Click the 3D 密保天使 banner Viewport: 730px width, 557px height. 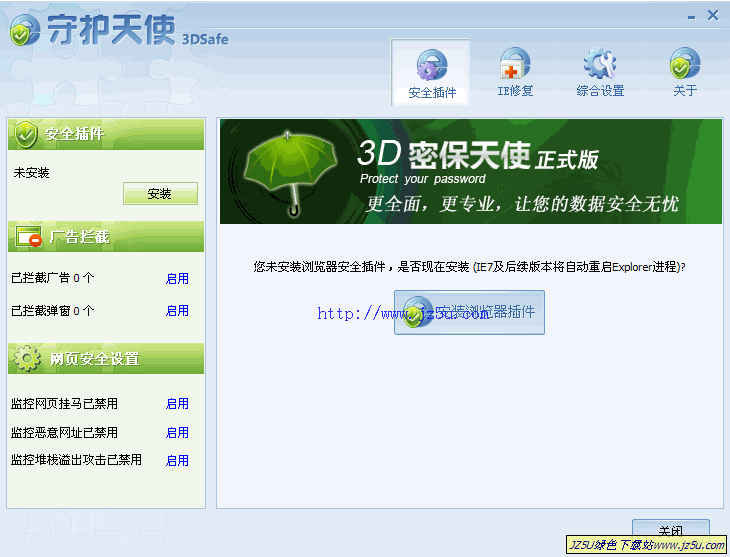pyautogui.click(x=471, y=171)
